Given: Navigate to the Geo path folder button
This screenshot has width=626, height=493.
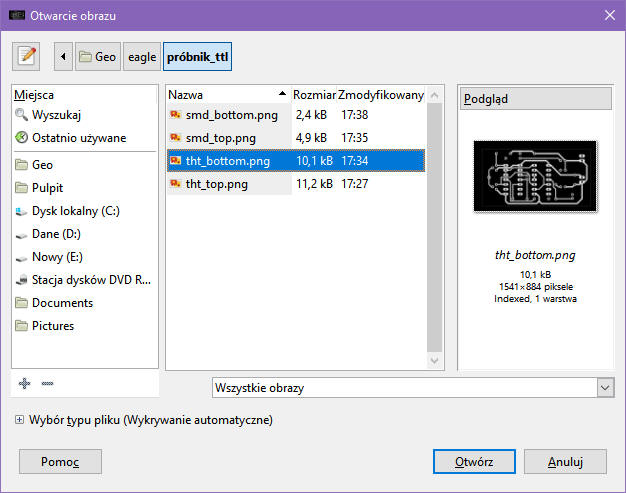Looking at the screenshot, I should pos(98,57).
